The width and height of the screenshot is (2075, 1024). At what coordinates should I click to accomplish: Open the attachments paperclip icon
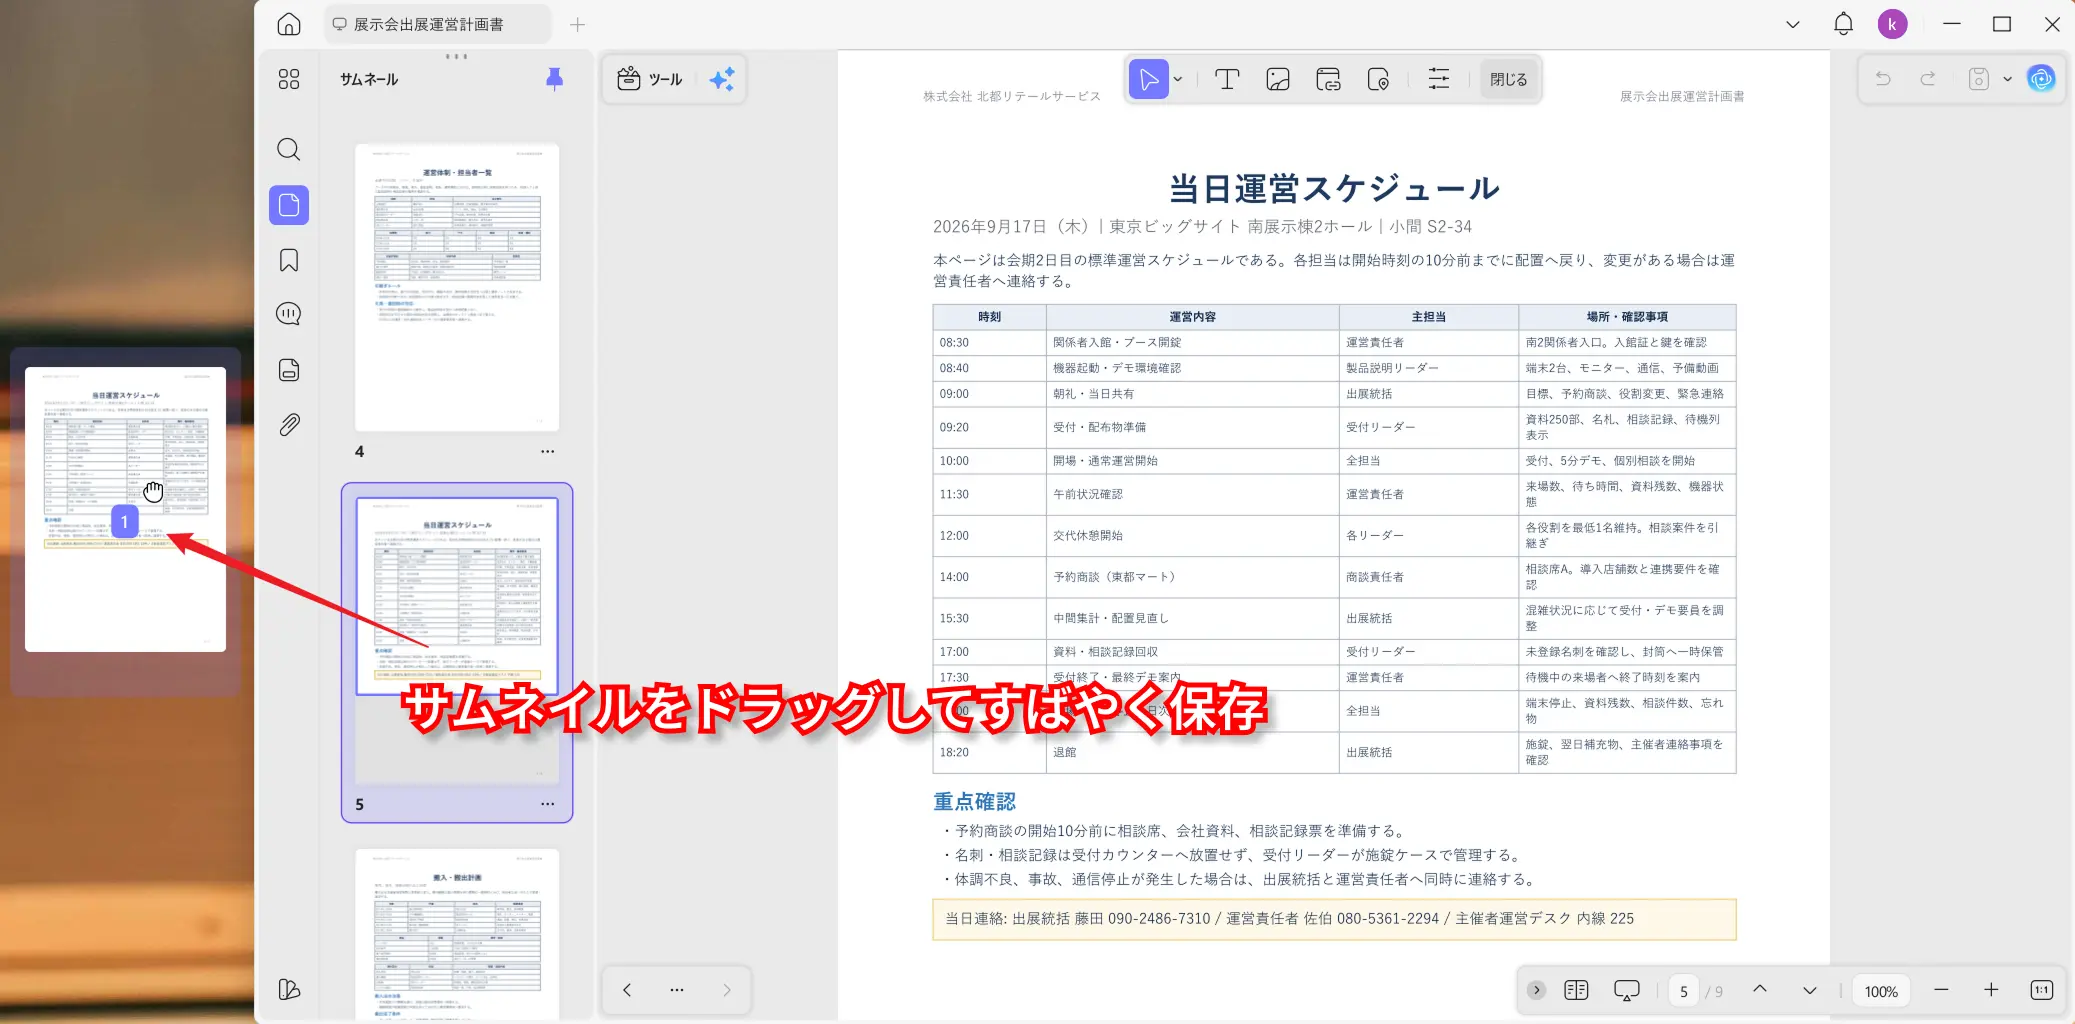pyautogui.click(x=289, y=425)
